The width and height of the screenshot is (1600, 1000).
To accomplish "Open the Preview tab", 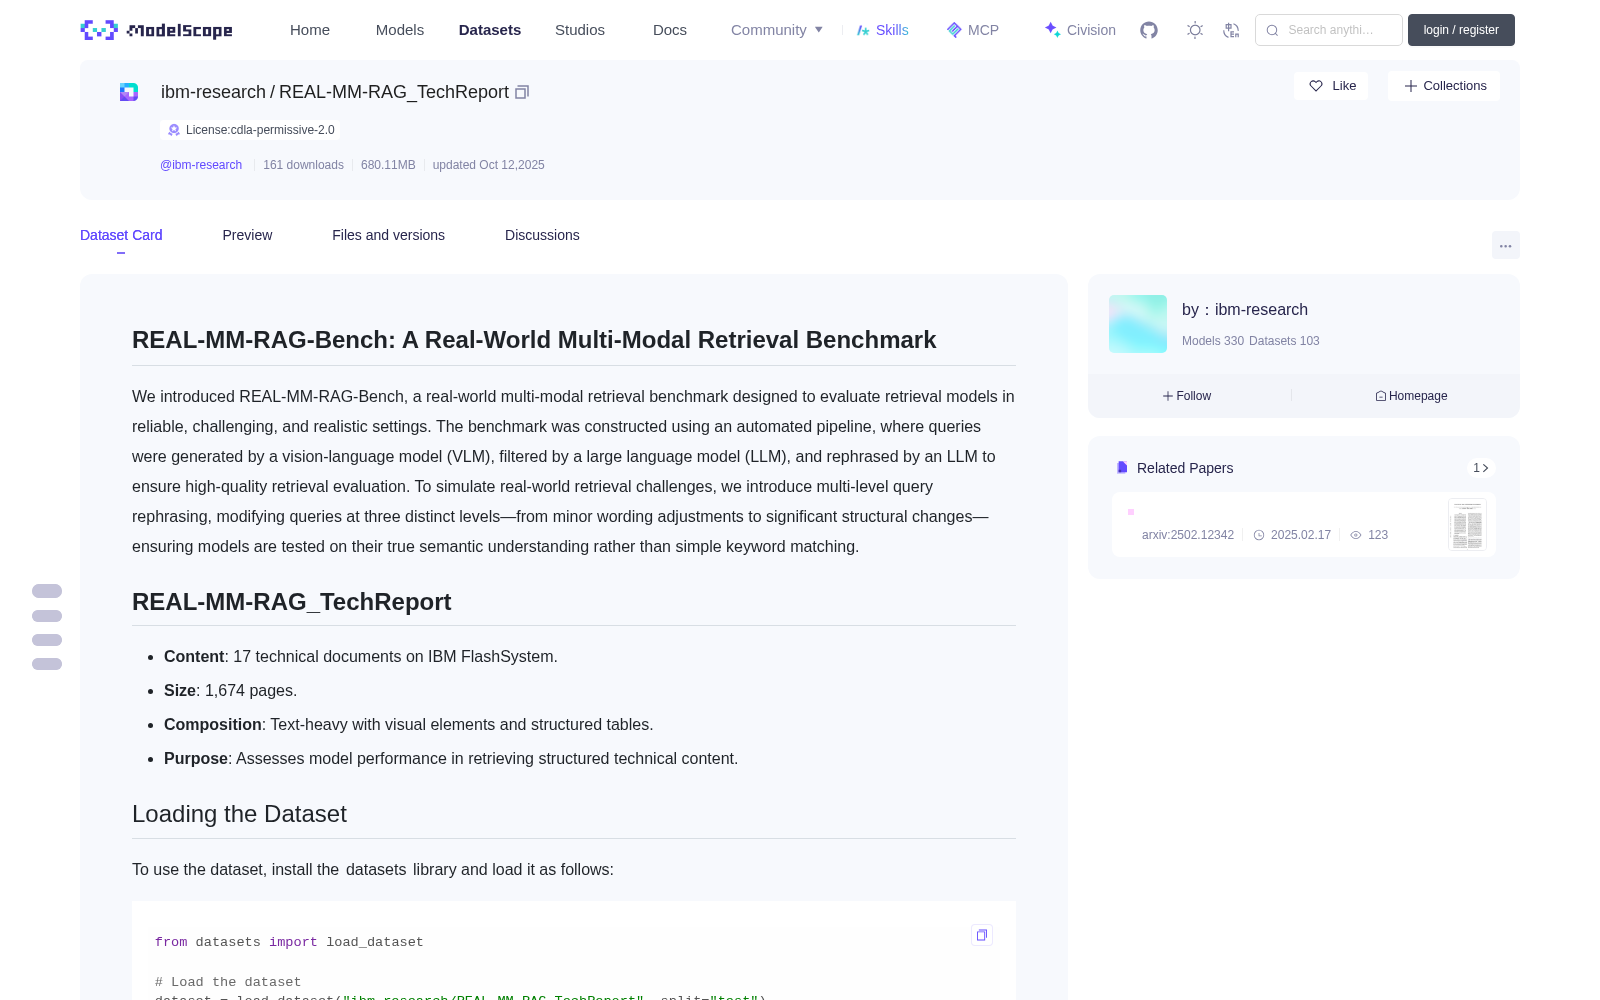I will [247, 235].
